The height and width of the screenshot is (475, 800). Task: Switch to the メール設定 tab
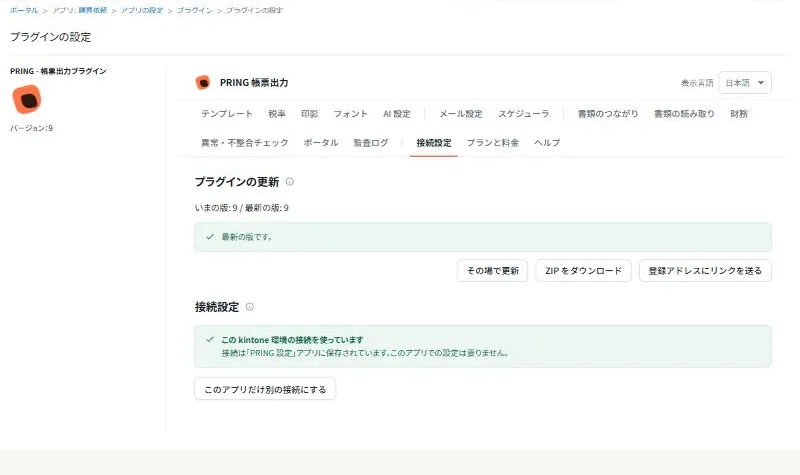pyautogui.click(x=461, y=114)
